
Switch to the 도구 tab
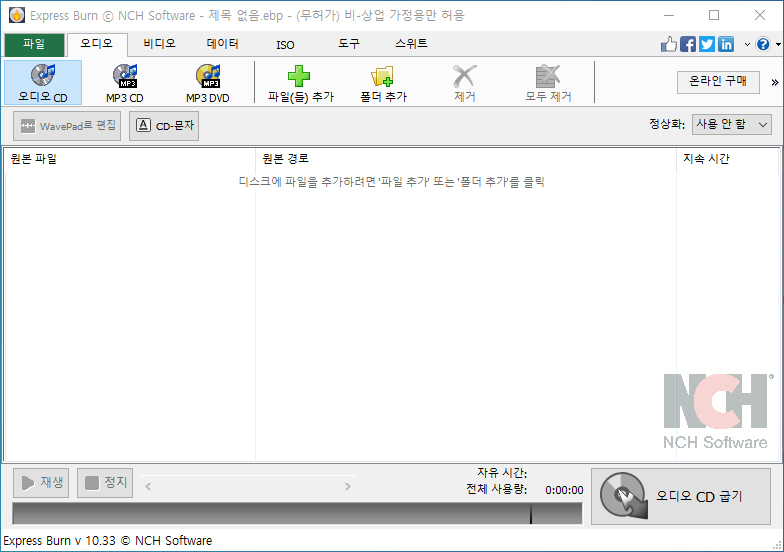(x=348, y=44)
